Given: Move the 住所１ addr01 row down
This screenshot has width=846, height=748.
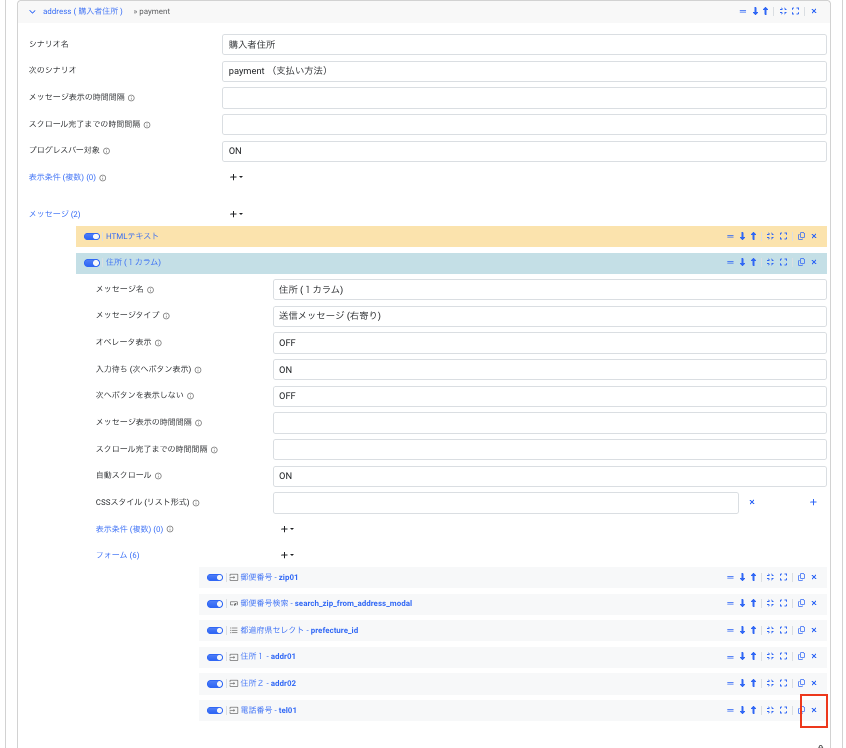Looking at the screenshot, I should 742,657.
